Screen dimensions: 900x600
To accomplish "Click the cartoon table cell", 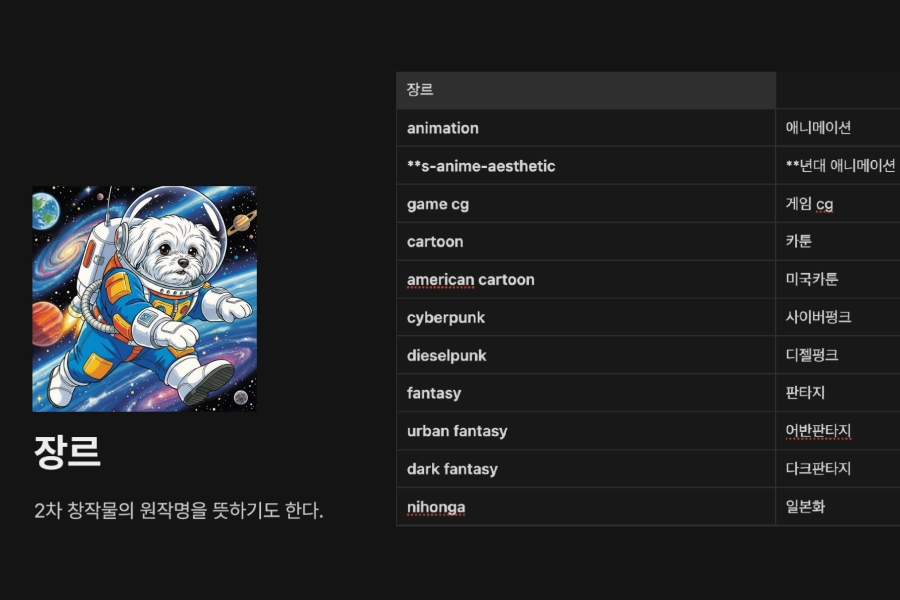I will click(586, 242).
